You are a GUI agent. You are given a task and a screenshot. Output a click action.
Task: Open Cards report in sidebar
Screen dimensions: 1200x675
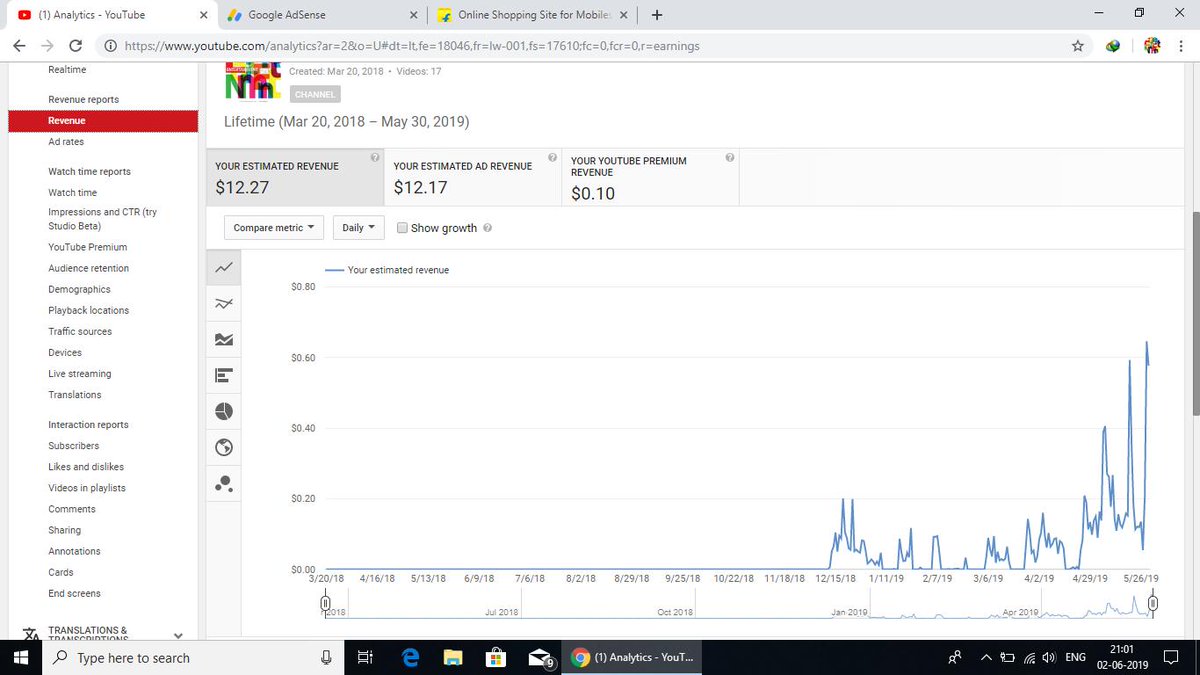point(61,572)
